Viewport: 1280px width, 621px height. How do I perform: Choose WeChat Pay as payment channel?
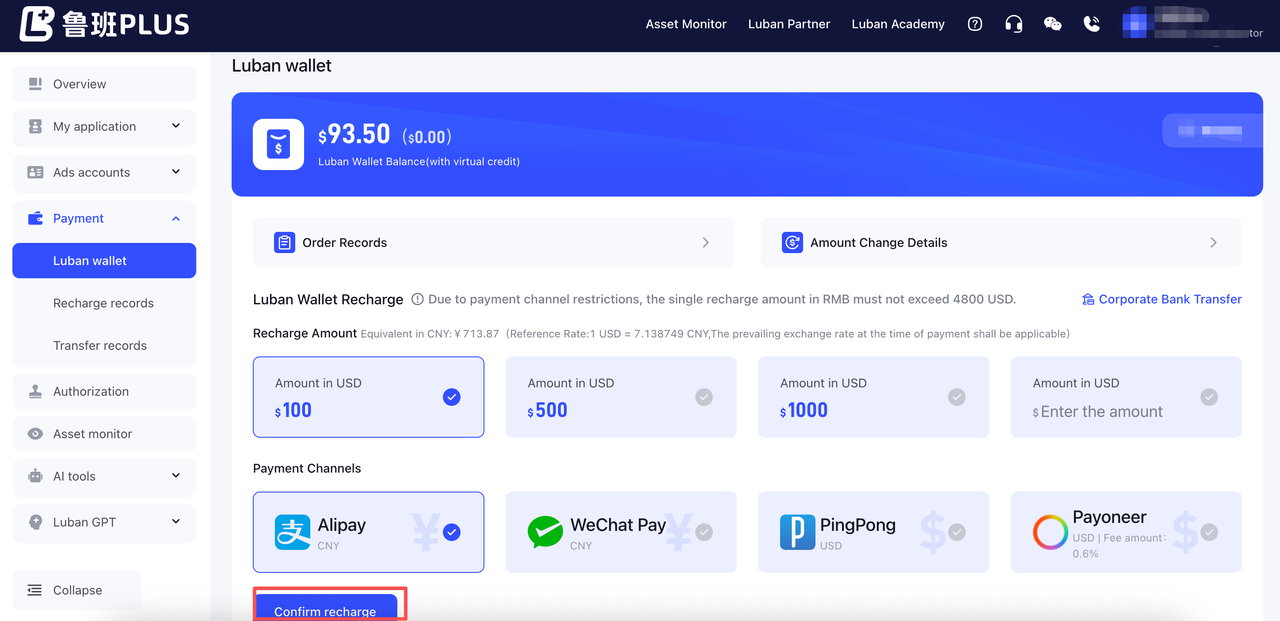(621, 532)
